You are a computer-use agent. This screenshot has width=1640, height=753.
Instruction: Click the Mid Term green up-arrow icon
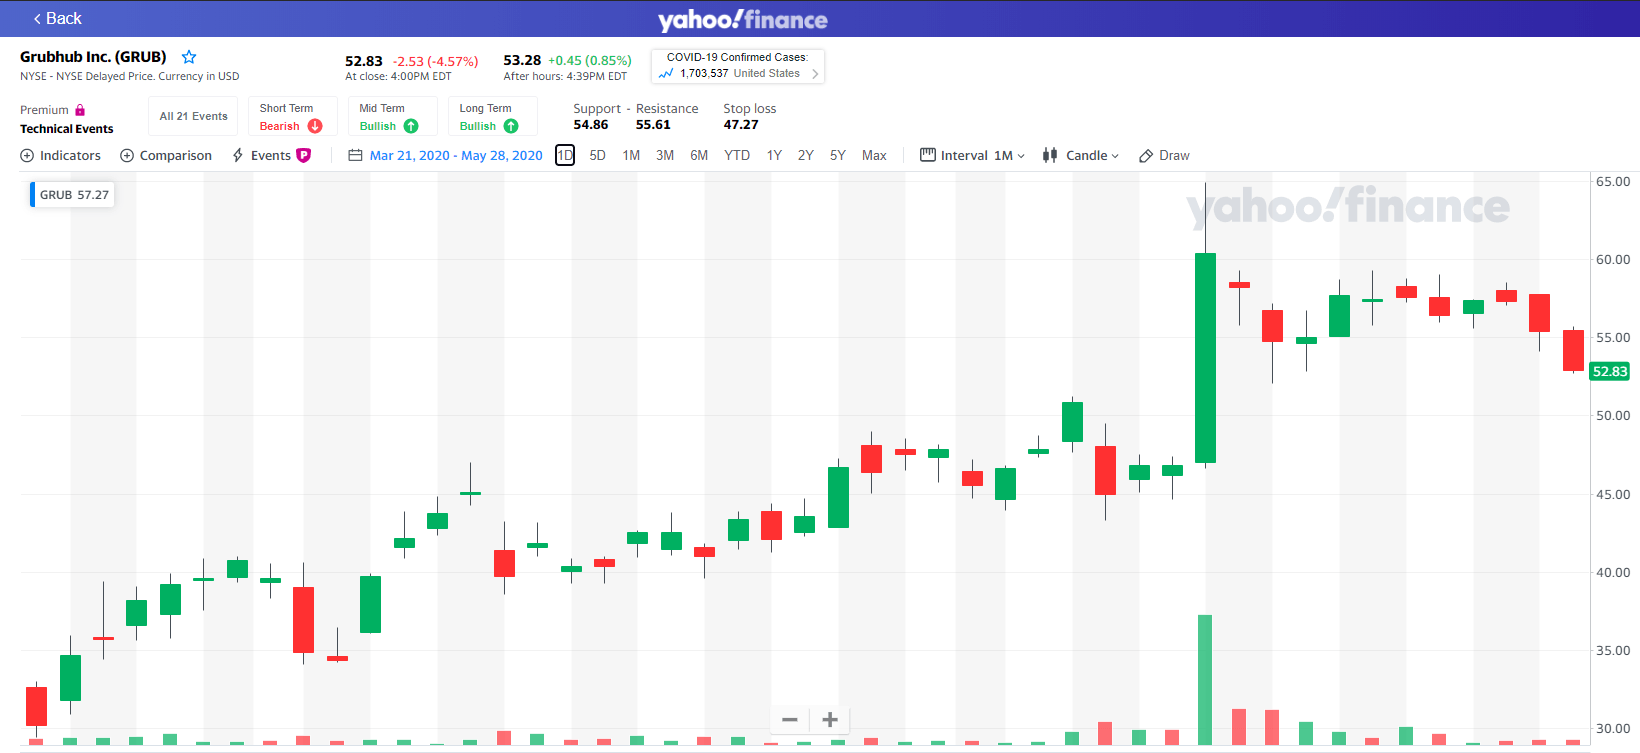(411, 126)
